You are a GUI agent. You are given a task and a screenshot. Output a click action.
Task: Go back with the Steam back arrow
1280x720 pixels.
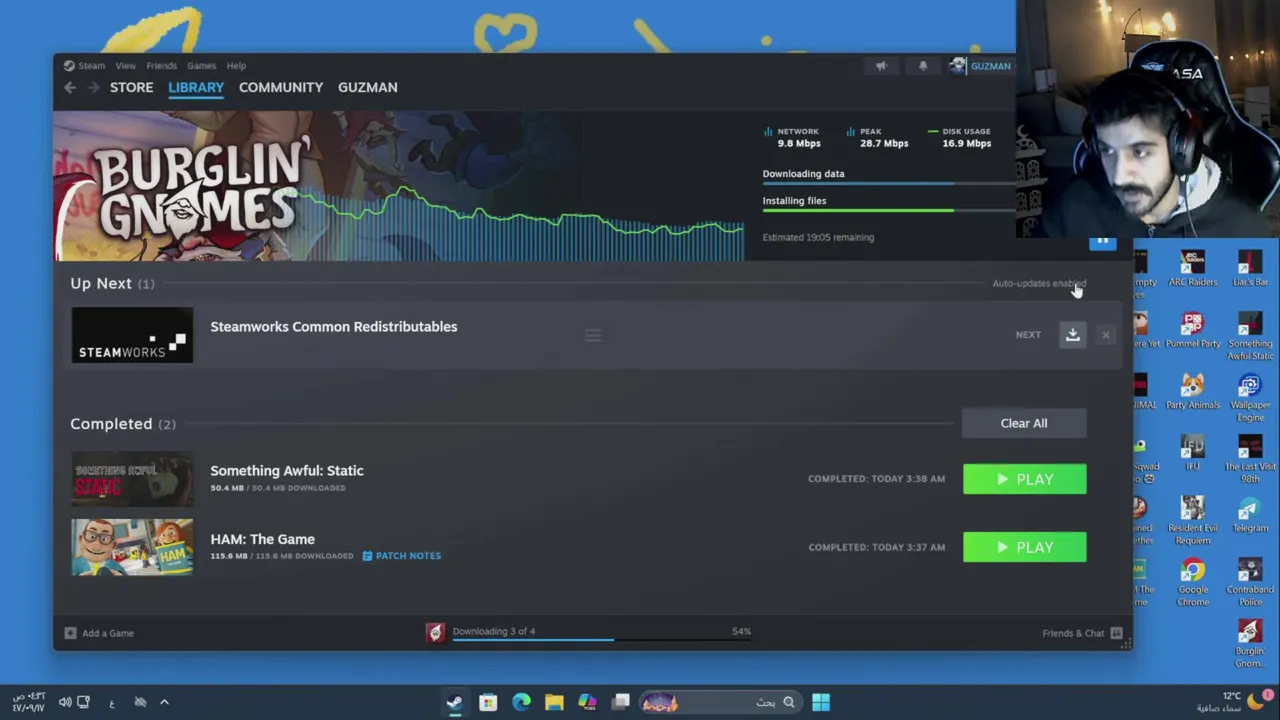tap(70, 88)
